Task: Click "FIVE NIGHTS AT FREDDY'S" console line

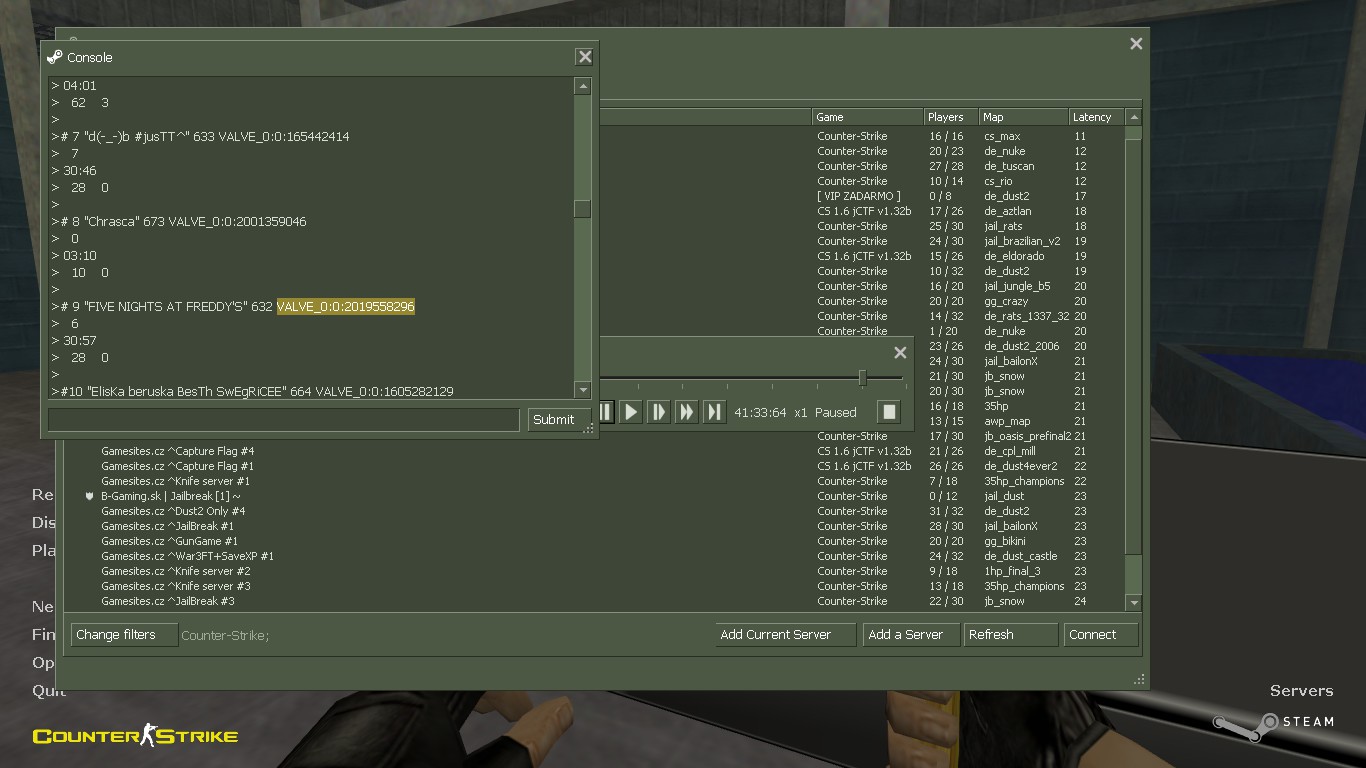Action: [233, 306]
